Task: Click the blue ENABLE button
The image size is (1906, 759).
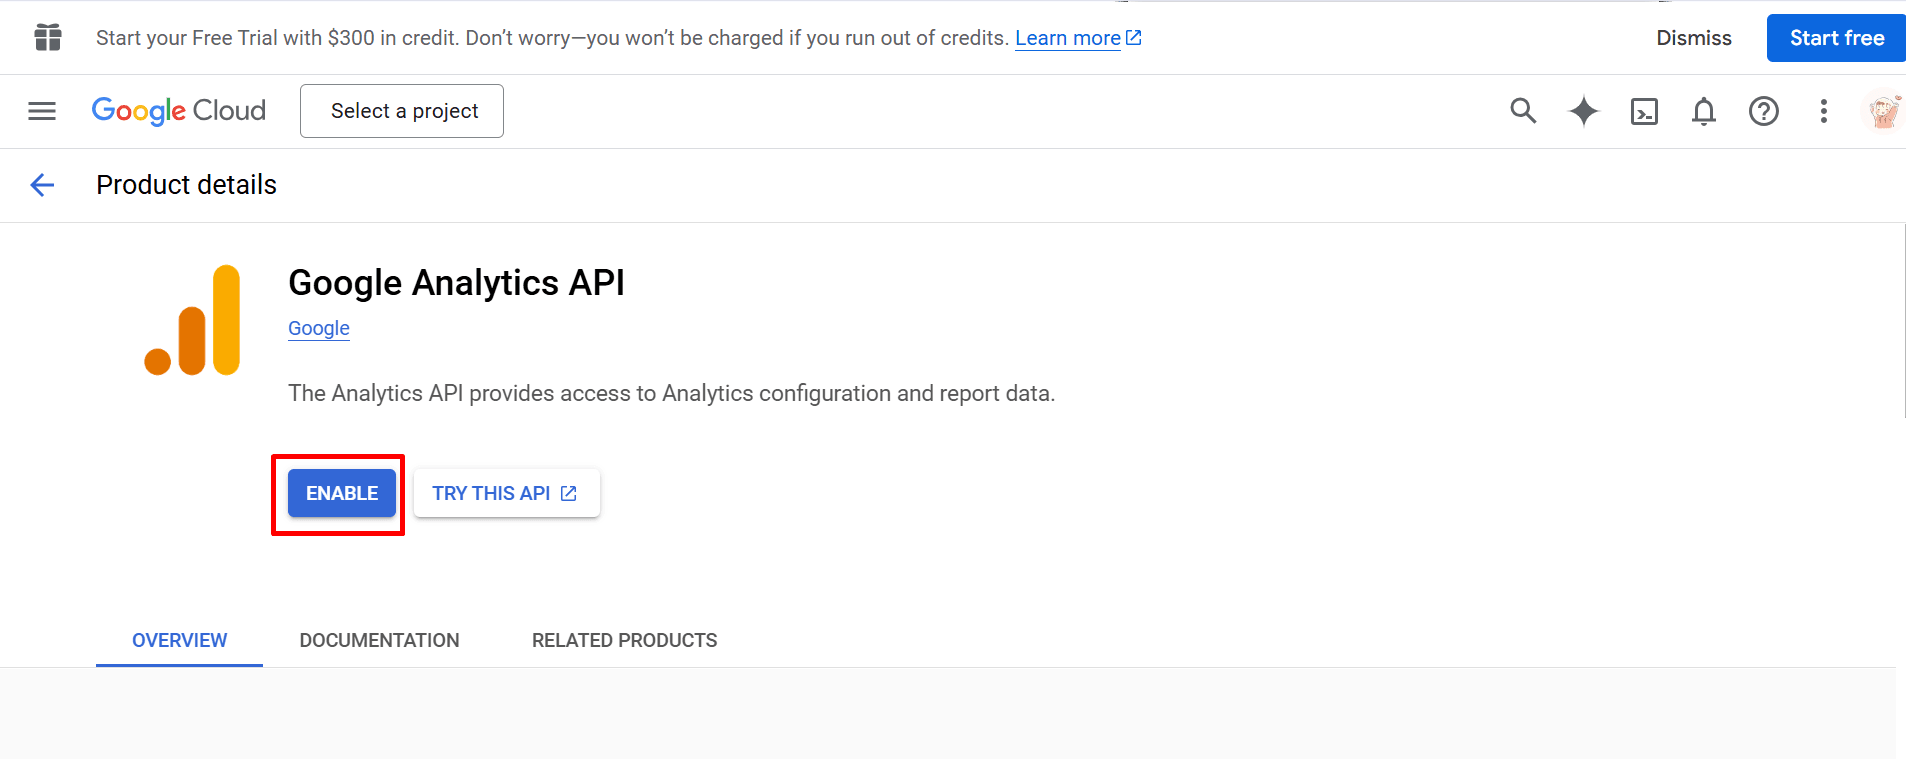Action: pos(342,493)
